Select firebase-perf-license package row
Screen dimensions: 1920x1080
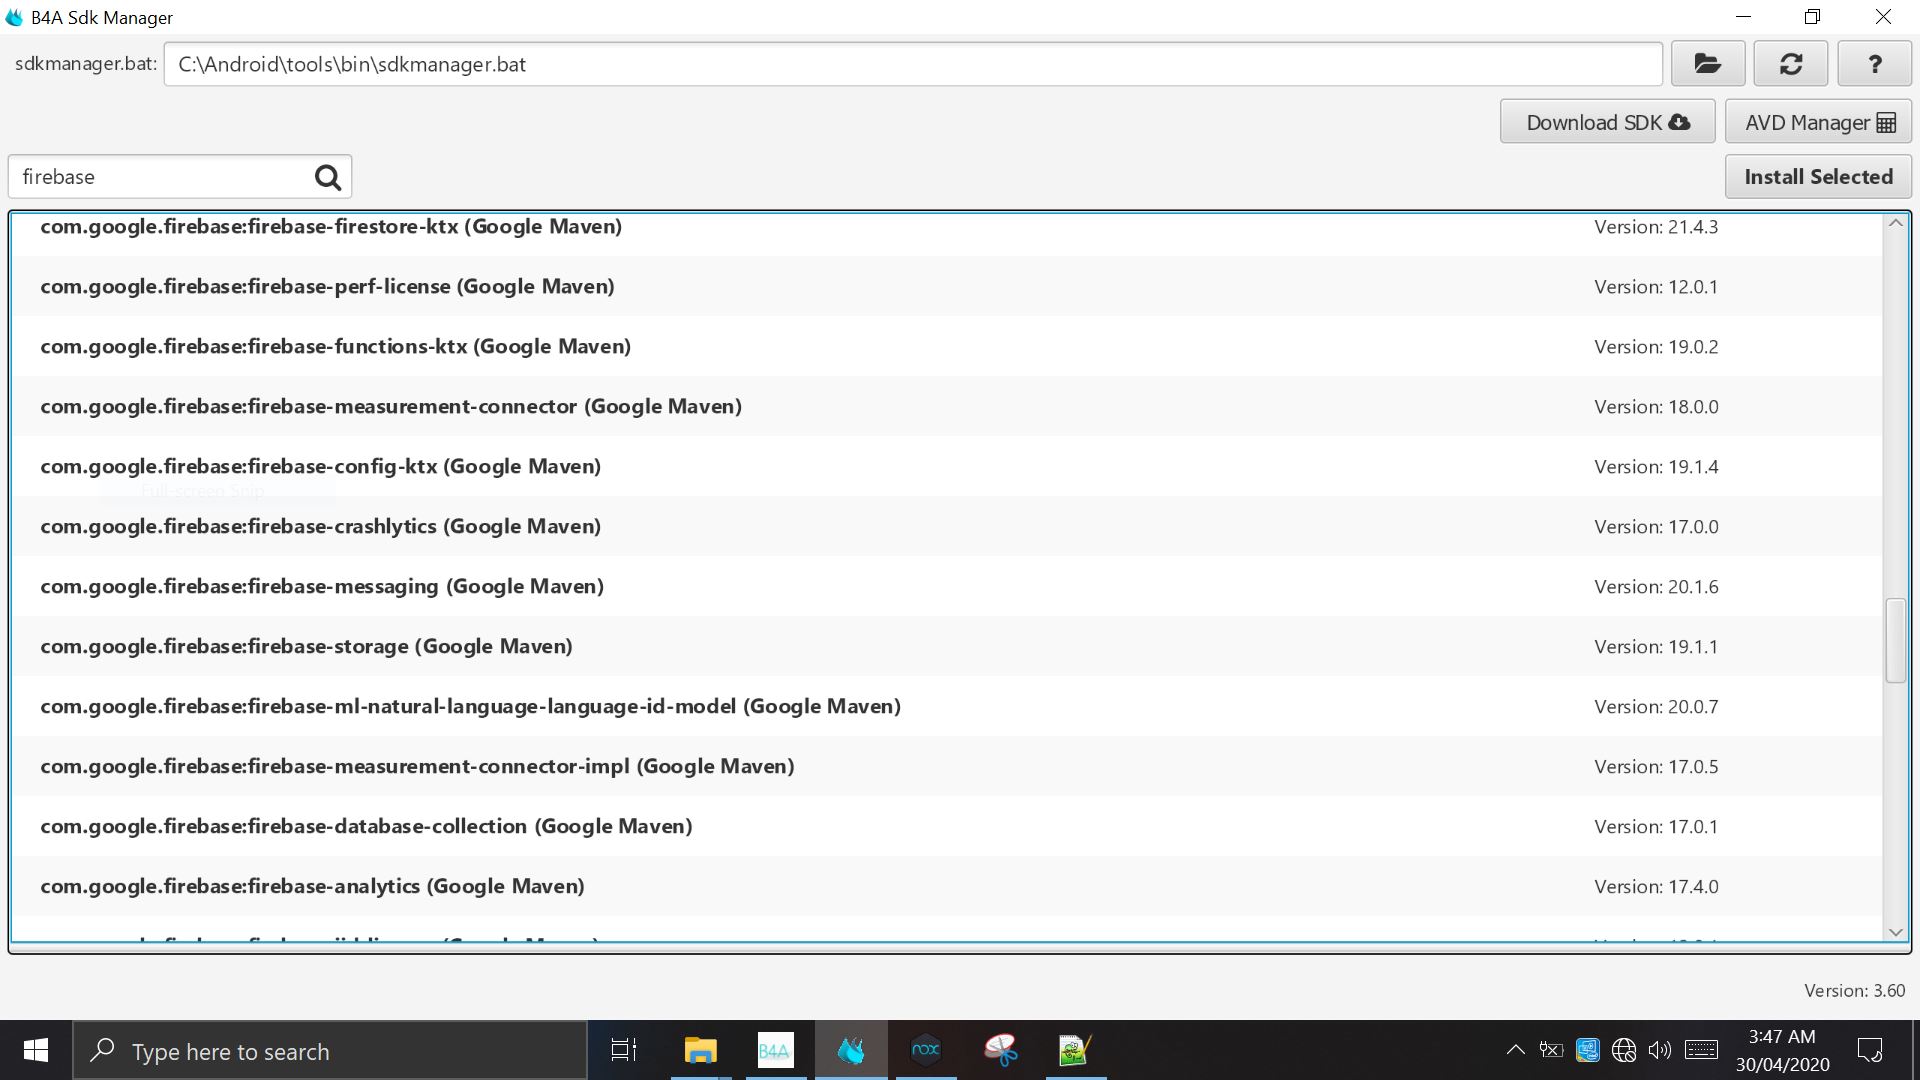pyautogui.click(x=946, y=286)
